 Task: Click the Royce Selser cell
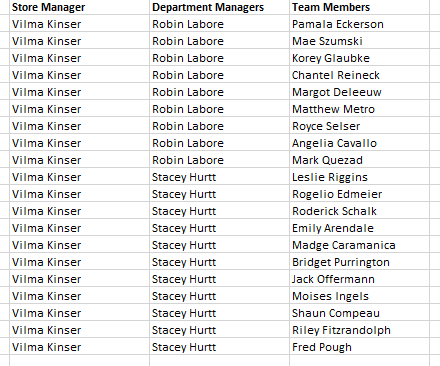(359, 126)
